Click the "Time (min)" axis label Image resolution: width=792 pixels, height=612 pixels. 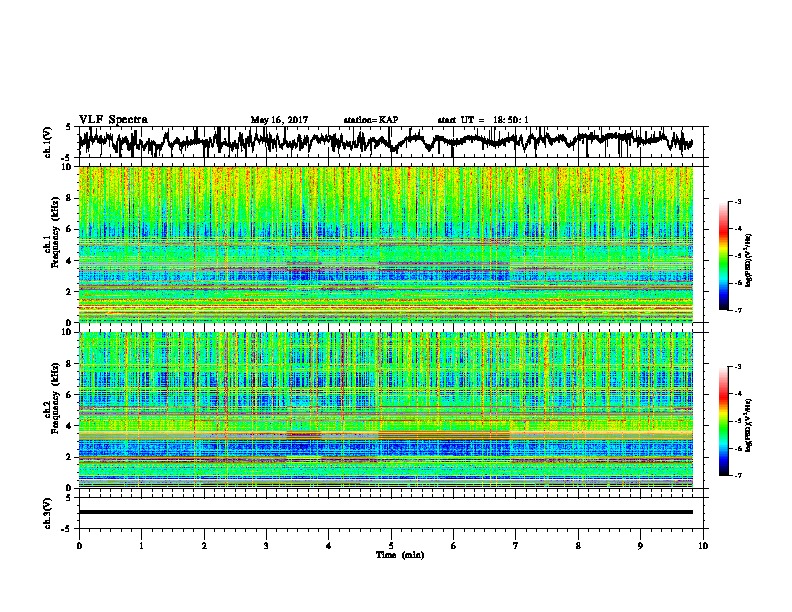coord(400,555)
